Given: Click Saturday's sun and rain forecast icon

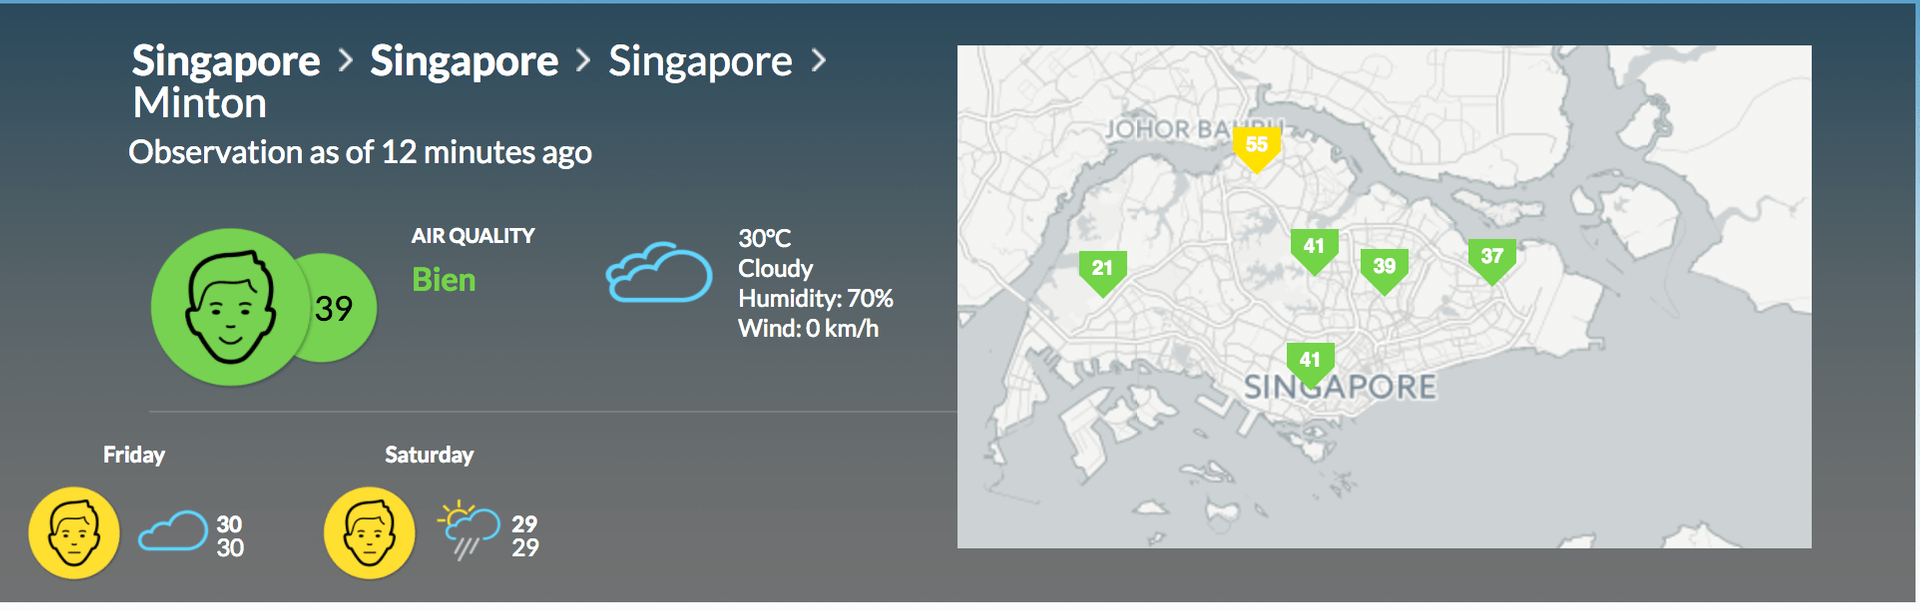Looking at the screenshot, I should tap(468, 530).
